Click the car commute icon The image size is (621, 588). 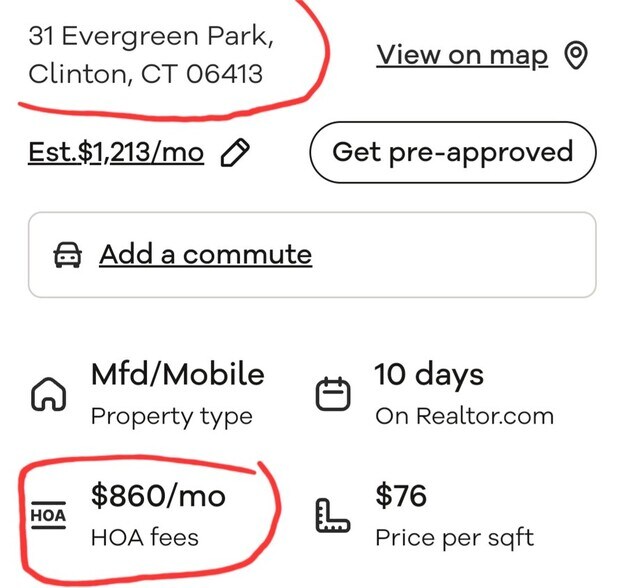click(x=68, y=255)
